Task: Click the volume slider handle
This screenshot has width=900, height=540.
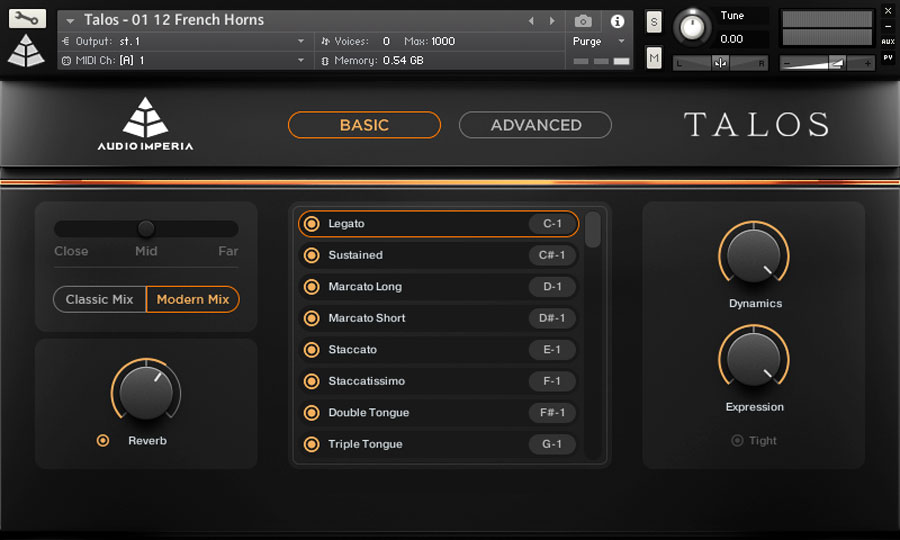Action: tap(837, 63)
